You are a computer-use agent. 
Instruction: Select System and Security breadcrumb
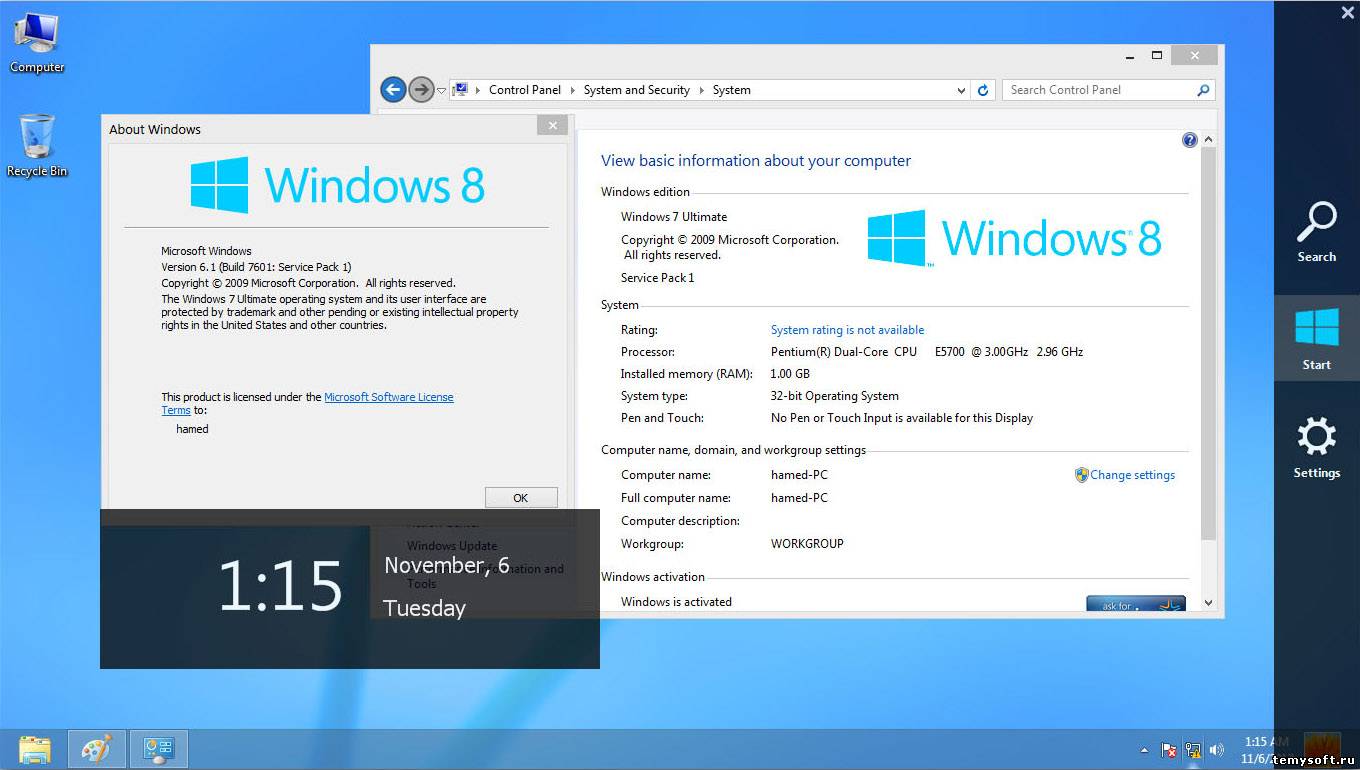(x=637, y=90)
